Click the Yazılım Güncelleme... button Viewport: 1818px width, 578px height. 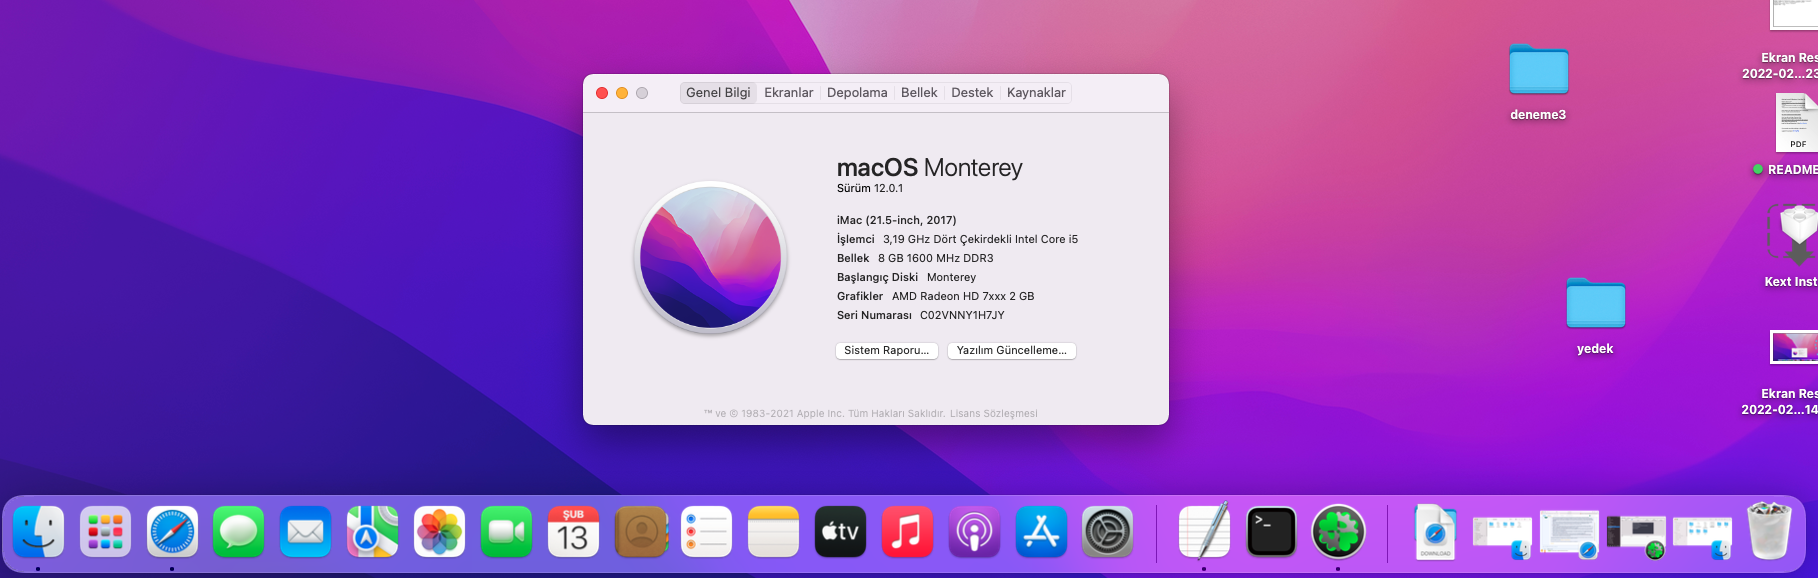pos(1012,350)
